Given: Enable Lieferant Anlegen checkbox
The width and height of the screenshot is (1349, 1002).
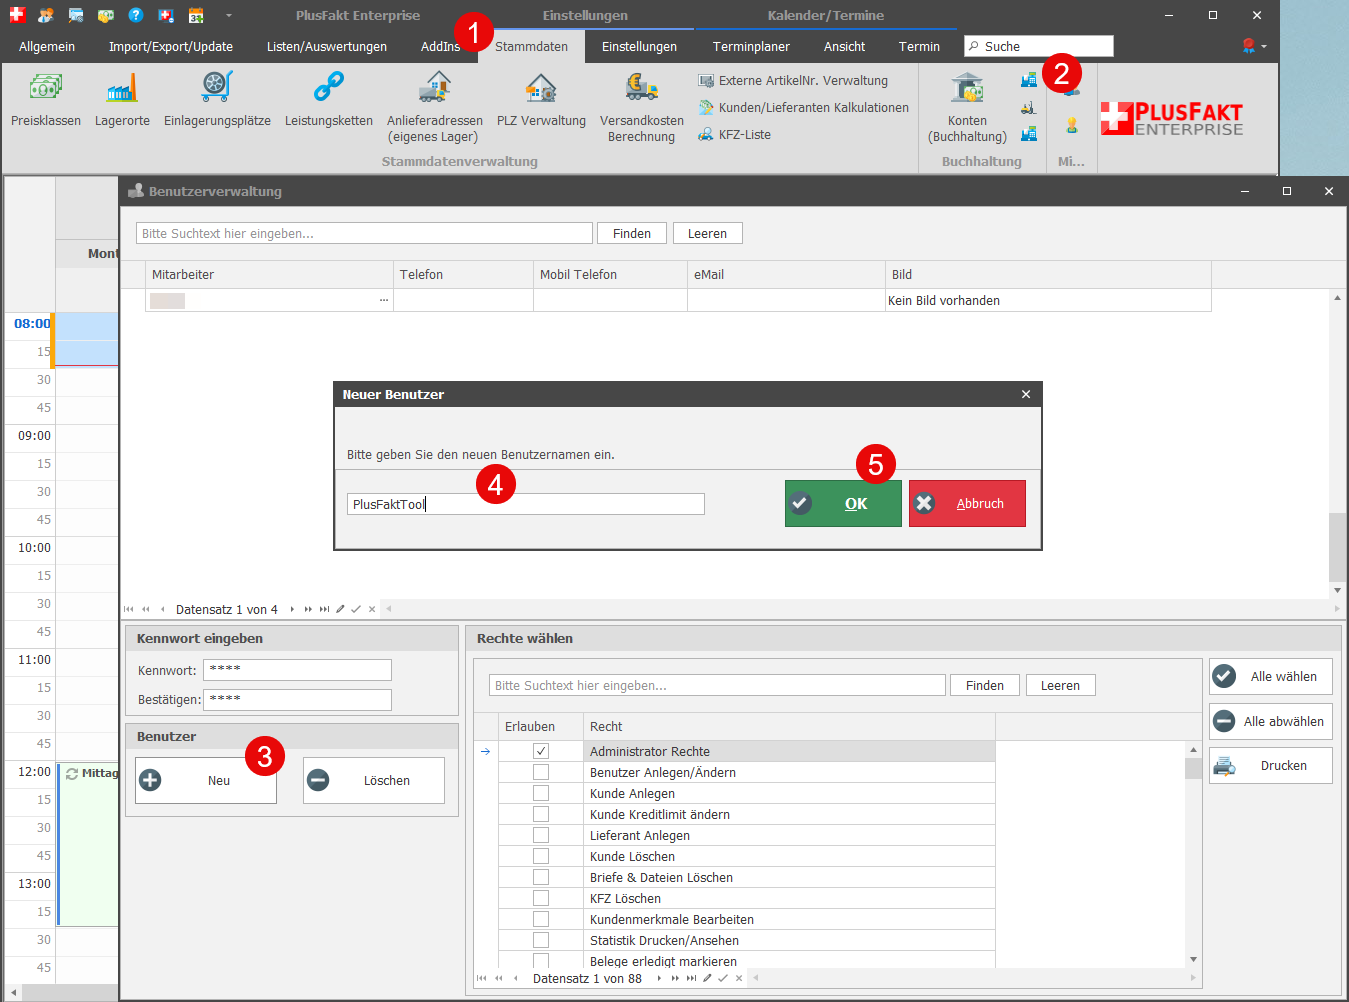Looking at the screenshot, I should click(541, 835).
